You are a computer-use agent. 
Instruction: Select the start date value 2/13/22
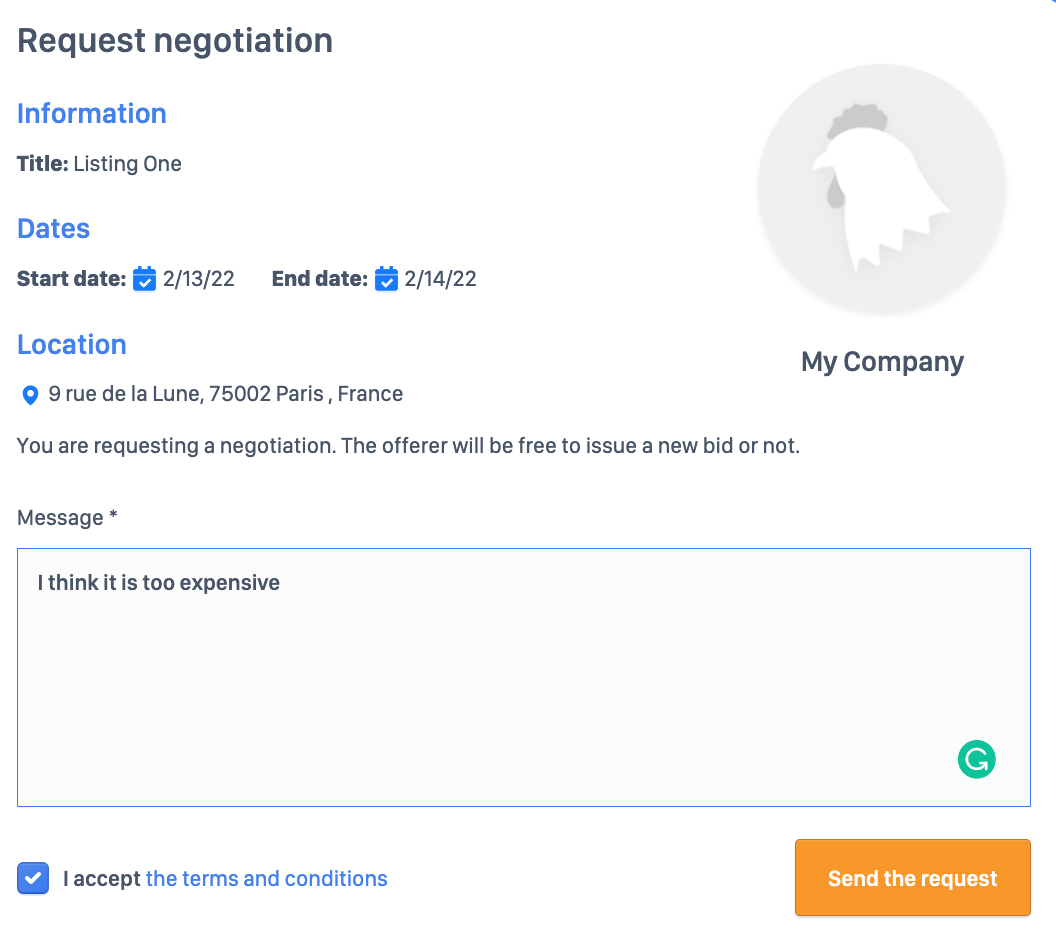[199, 279]
